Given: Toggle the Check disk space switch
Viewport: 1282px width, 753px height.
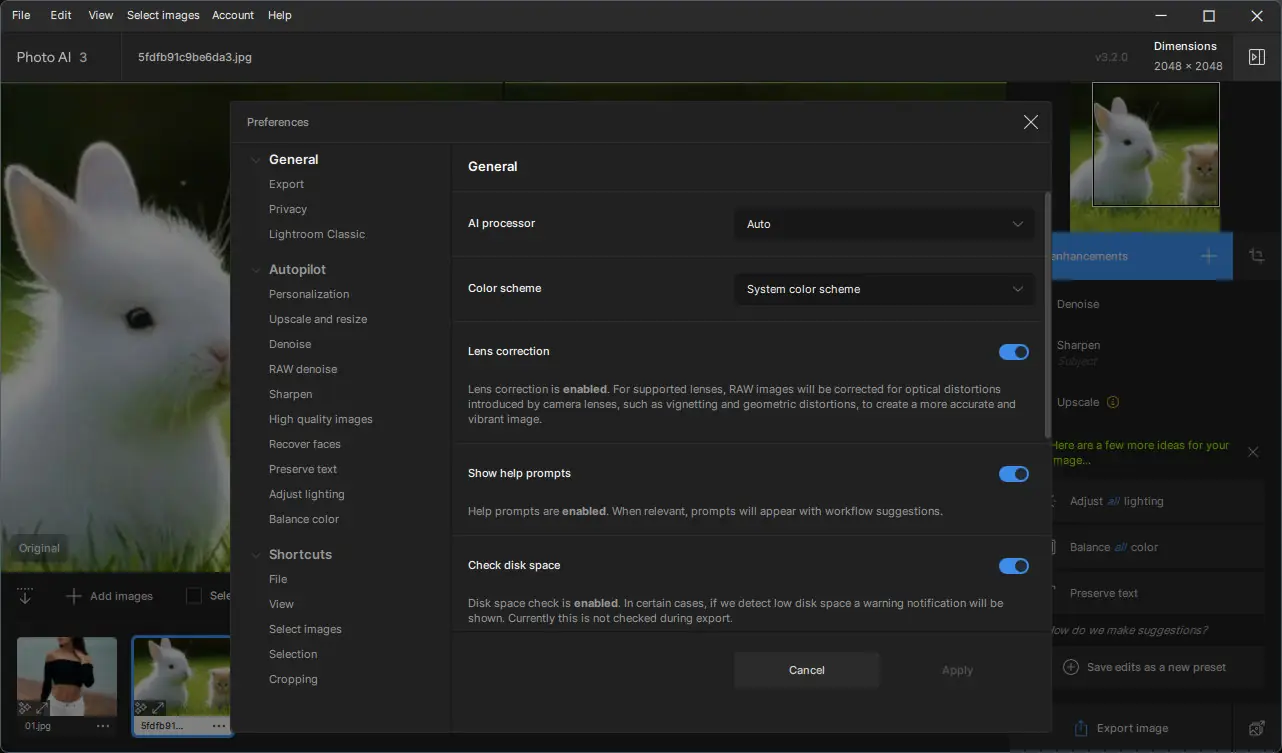Looking at the screenshot, I should click(x=1013, y=566).
